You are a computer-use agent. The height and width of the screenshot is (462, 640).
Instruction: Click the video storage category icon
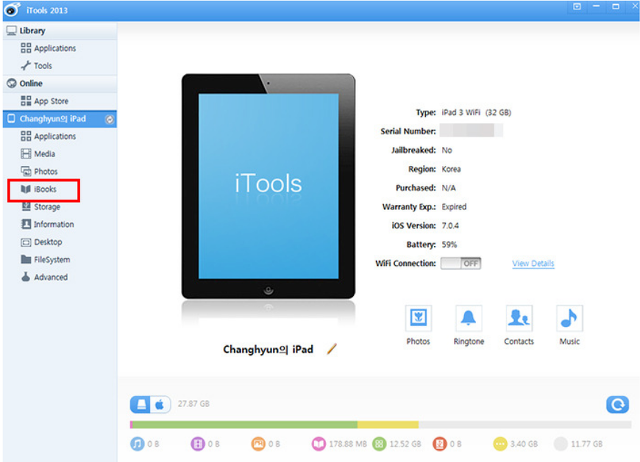click(x=198, y=444)
